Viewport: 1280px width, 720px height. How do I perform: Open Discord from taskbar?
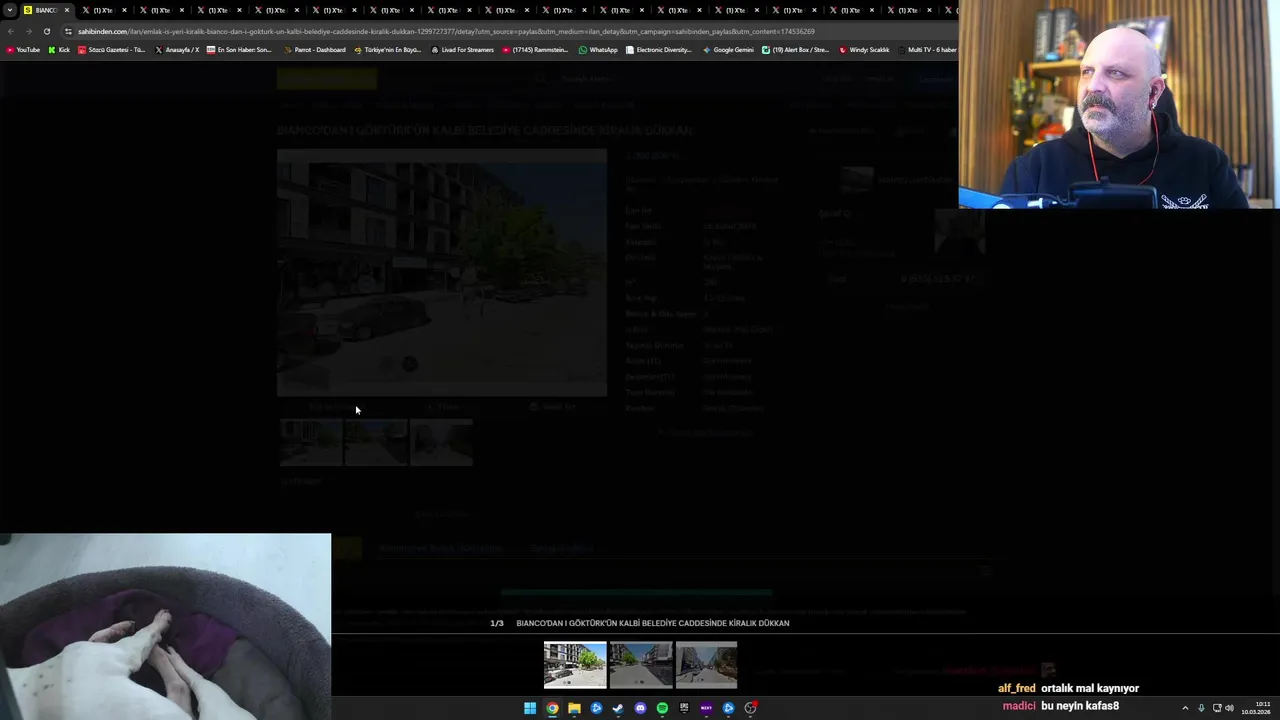(x=640, y=708)
